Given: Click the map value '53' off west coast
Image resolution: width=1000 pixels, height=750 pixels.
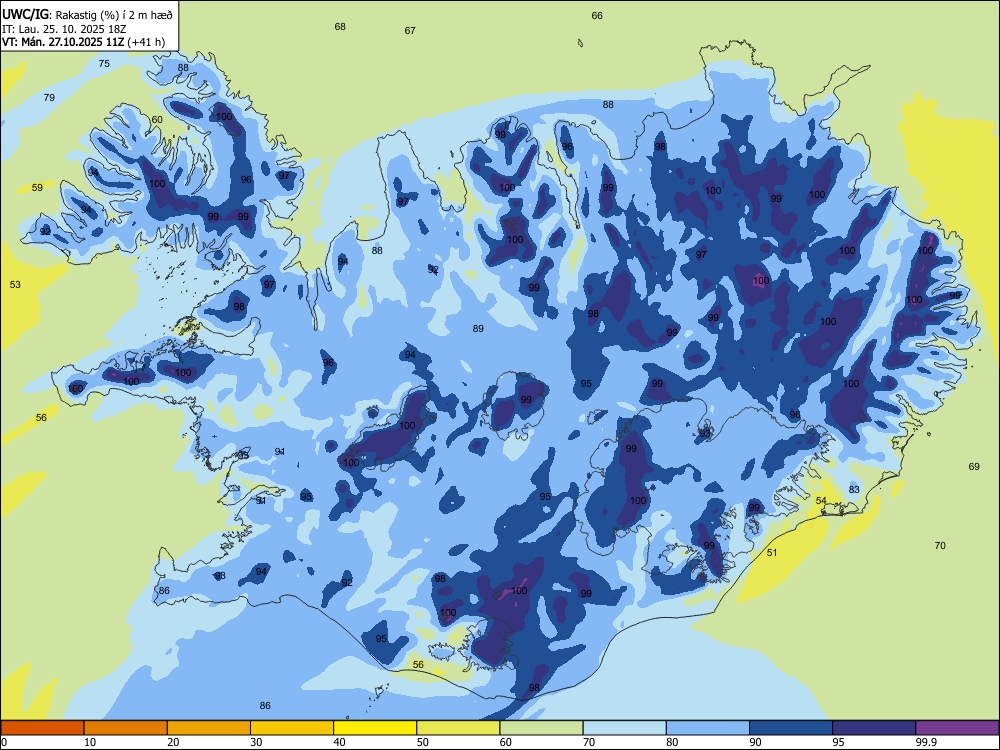Looking at the screenshot, I should tap(15, 284).
